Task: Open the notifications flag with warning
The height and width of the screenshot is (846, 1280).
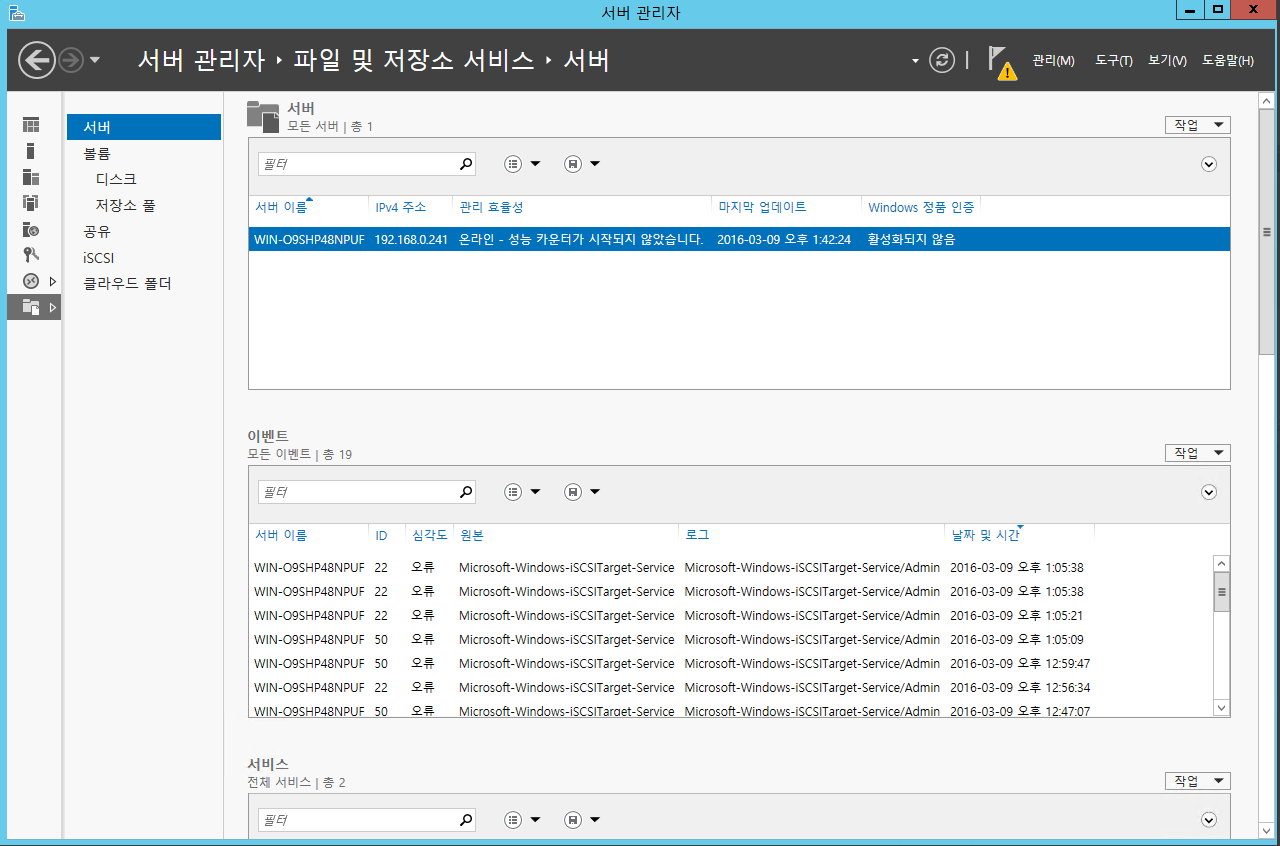Action: tap(1001, 62)
